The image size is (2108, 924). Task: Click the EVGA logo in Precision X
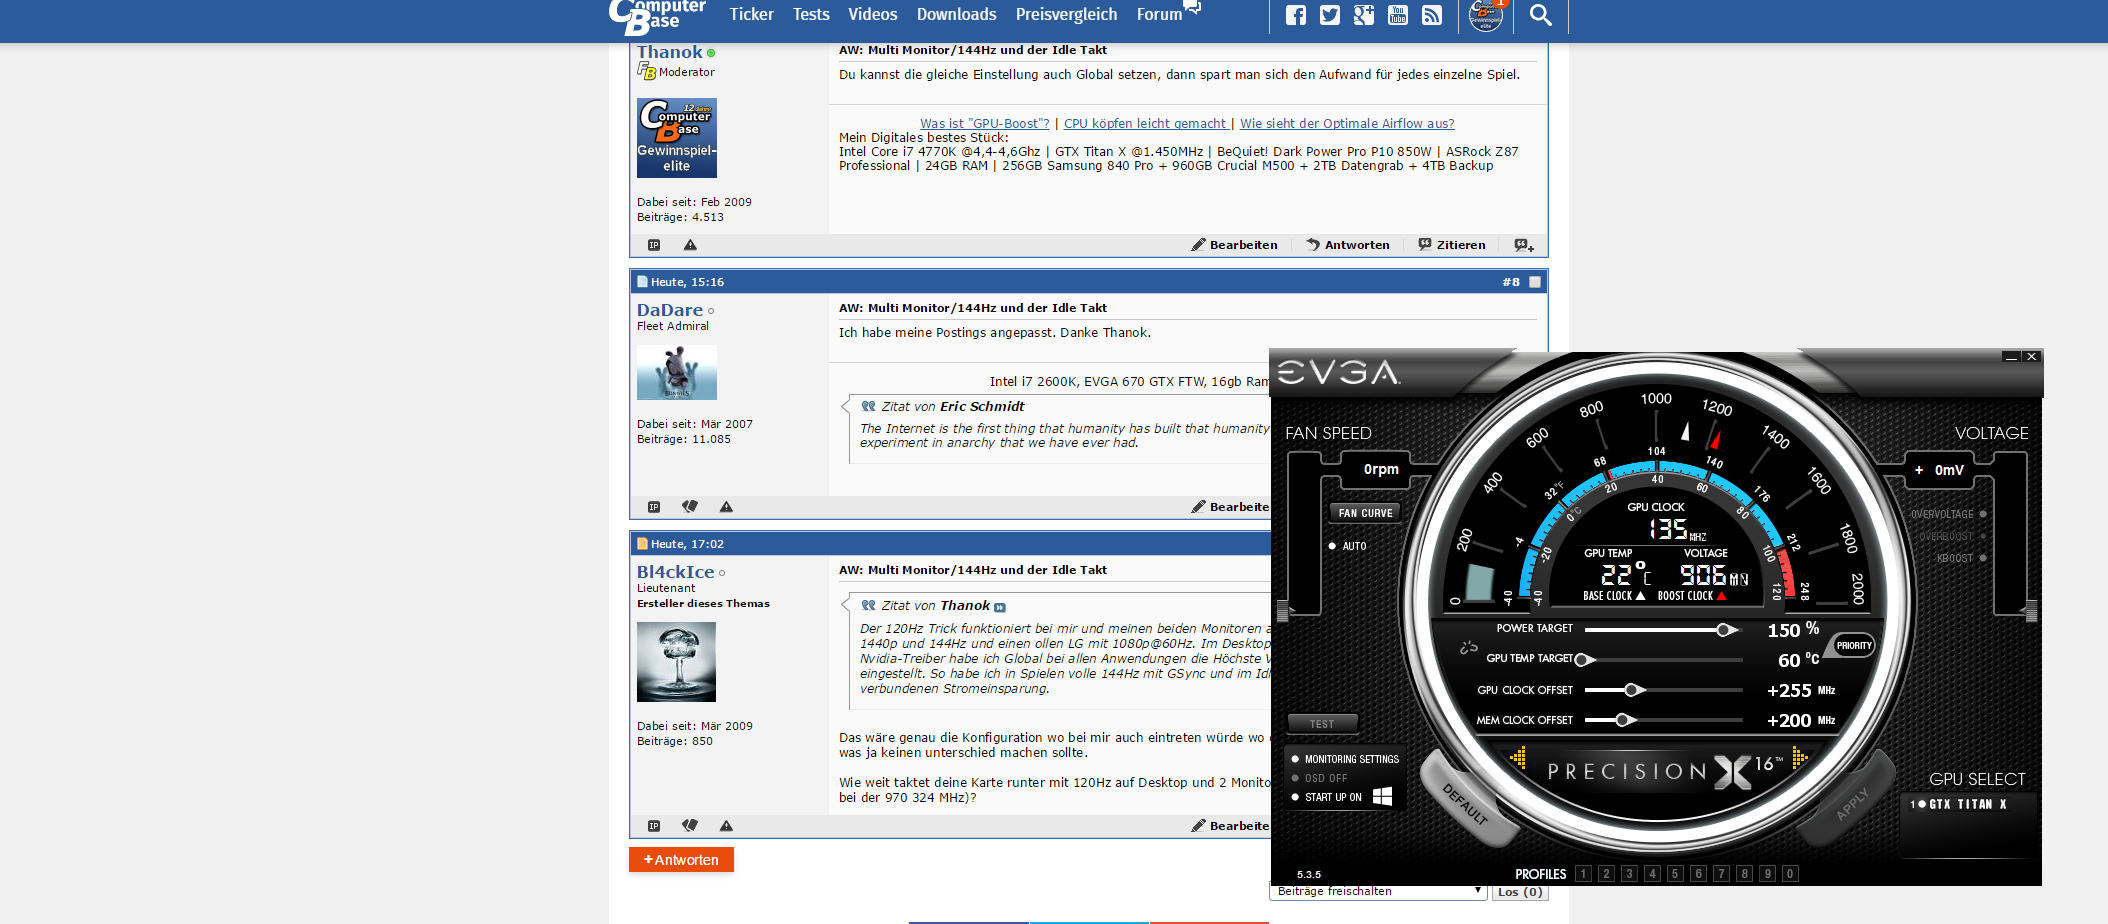click(x=1339, y=372)
